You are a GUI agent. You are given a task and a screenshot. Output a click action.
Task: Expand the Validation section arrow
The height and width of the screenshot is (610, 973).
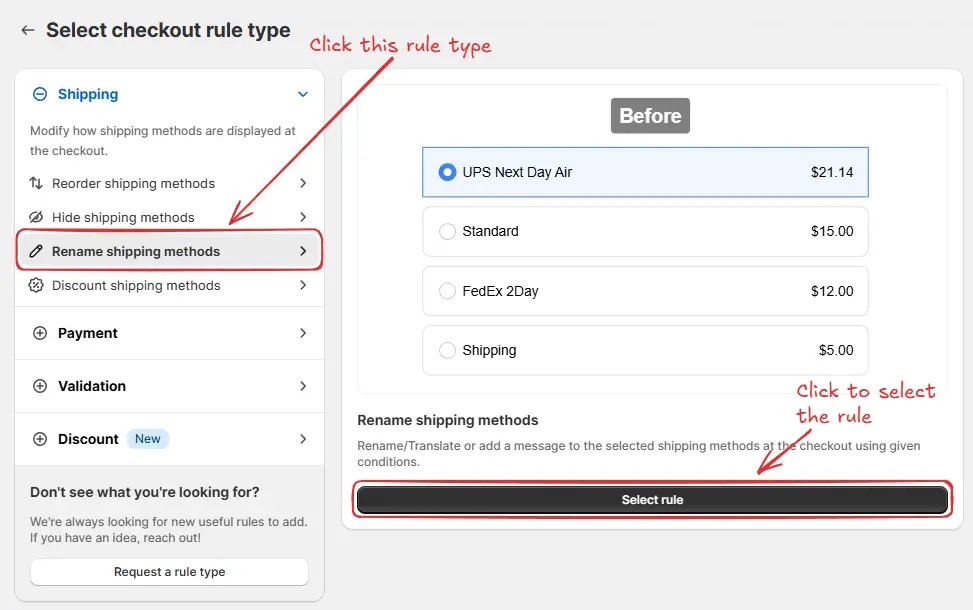[303, 386]
